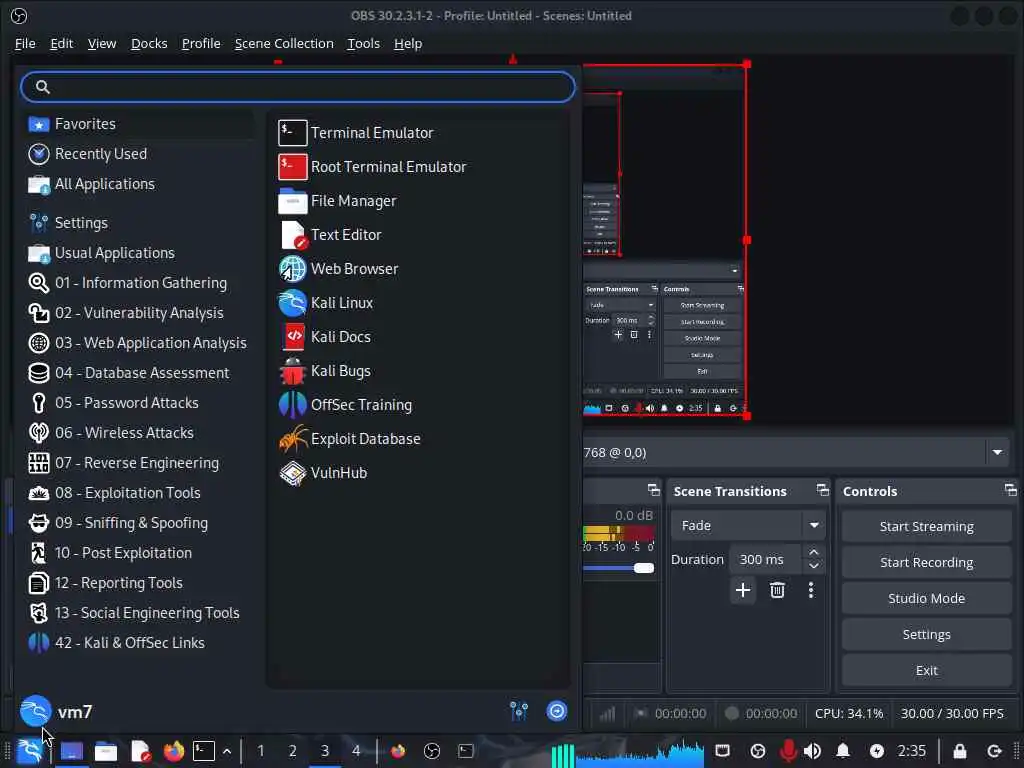The width and height of the screenshot is (1024, 768).
Task: Click the OBS preview canvas thumbnail
Action: (665, 240)
